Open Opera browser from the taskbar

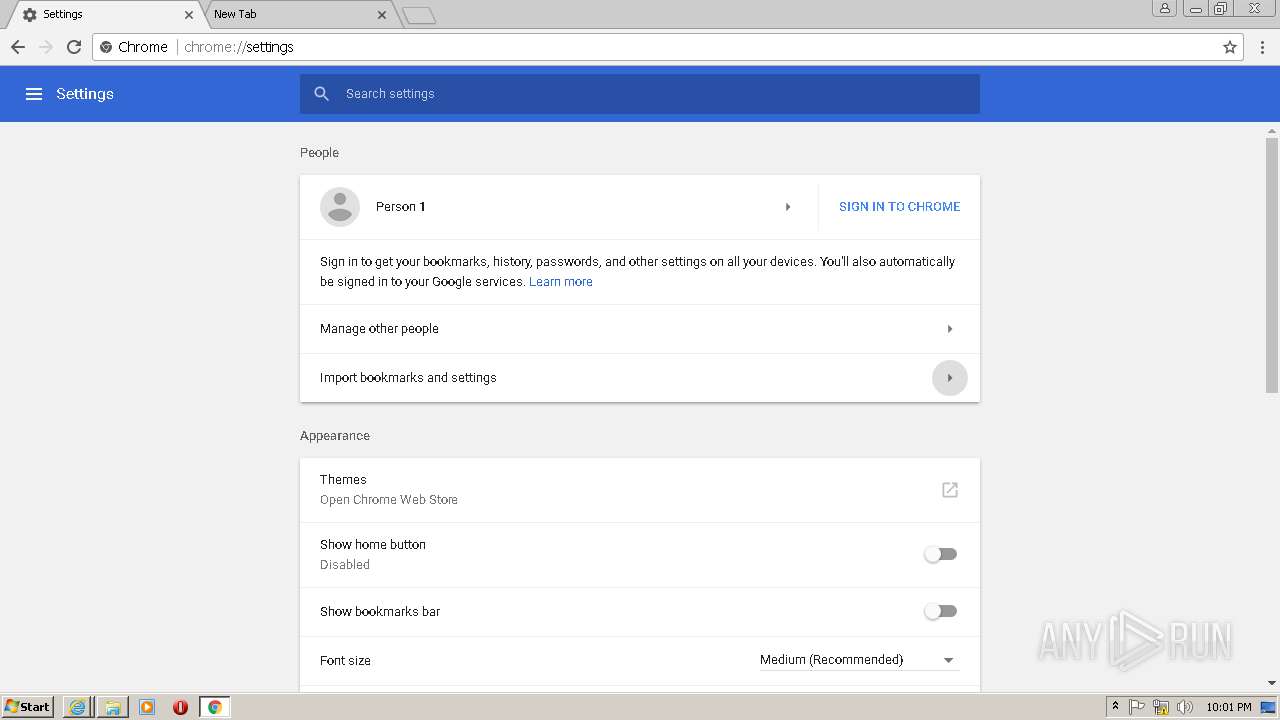tap(180, 707)
